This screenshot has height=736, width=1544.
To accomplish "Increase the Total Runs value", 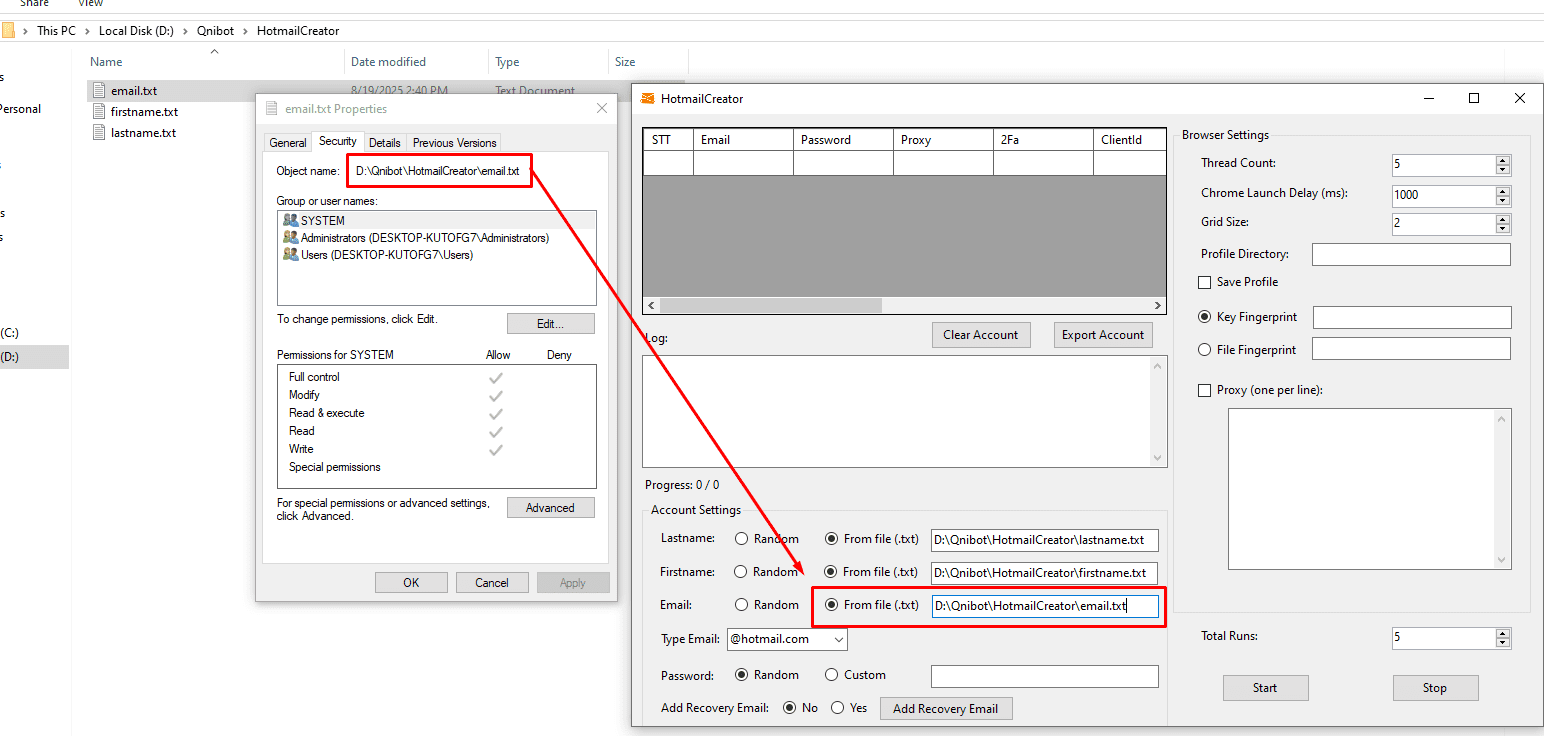I will pyautogui.click(x=1503, y=633).
